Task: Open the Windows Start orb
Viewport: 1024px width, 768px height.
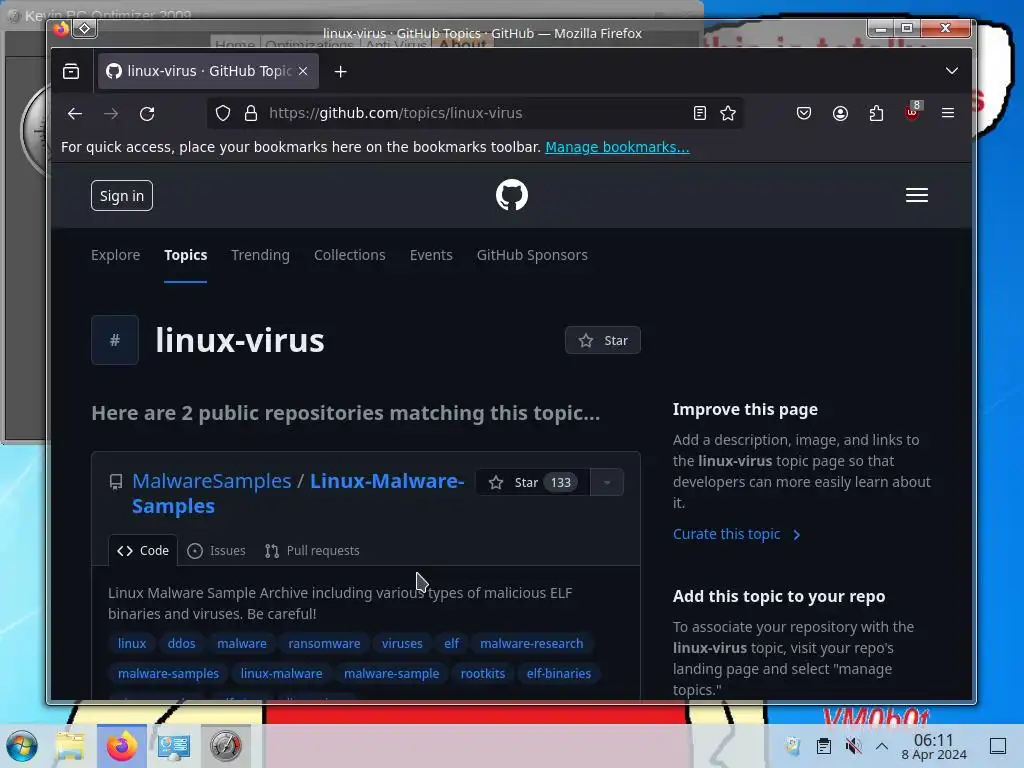Action: tap(22, 746)
